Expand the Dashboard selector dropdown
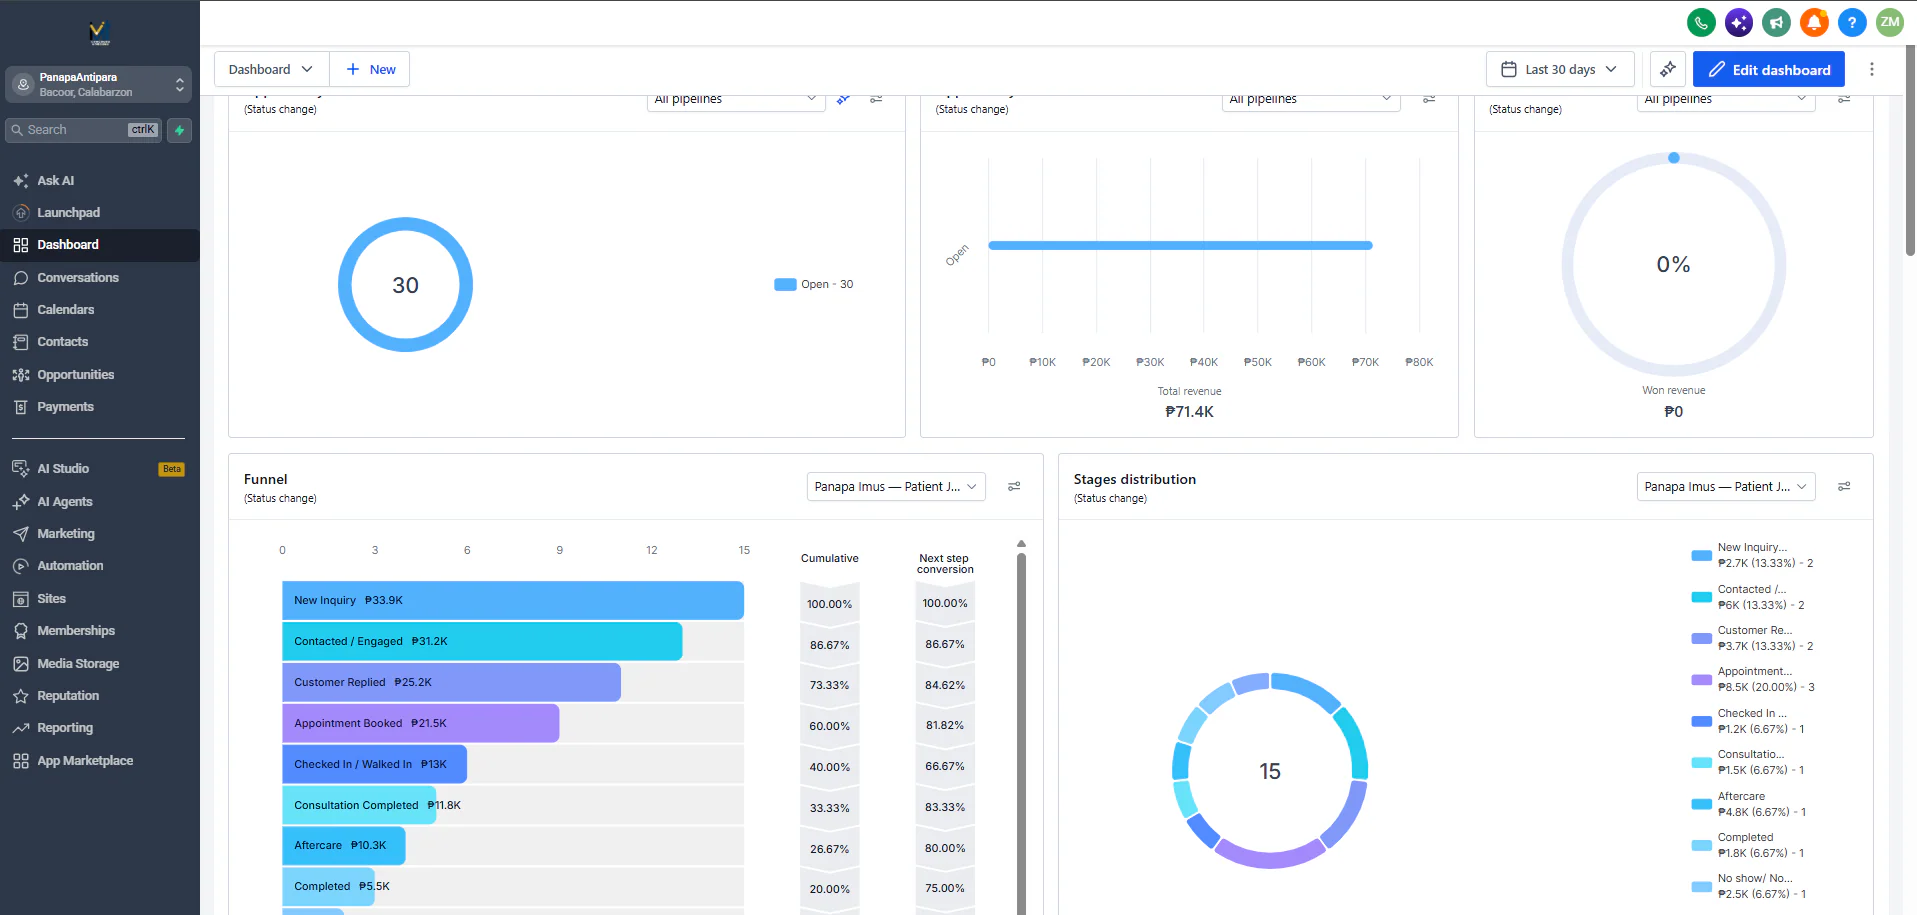This screenshot has width=1917, height=915. tap(271, 69)
